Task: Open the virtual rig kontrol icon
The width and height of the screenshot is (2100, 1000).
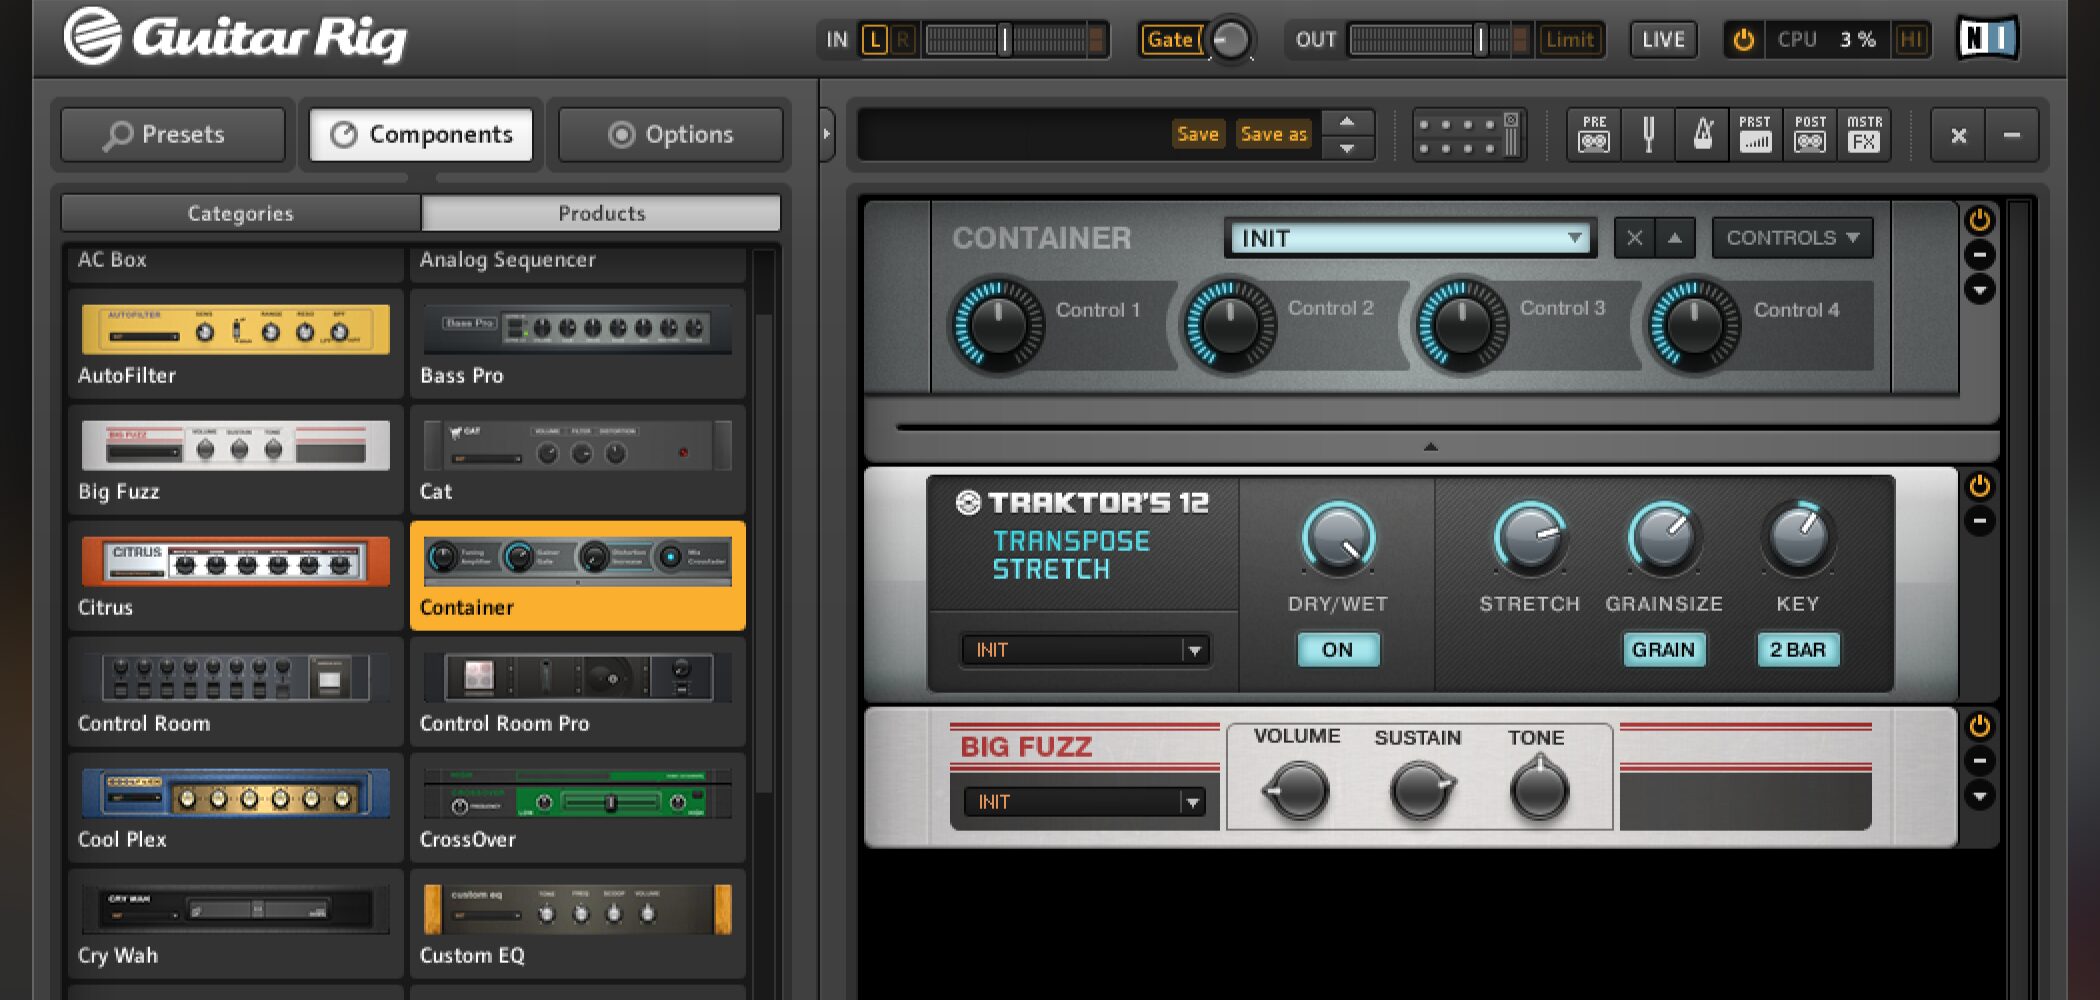Action: [x=1469, y=135]
